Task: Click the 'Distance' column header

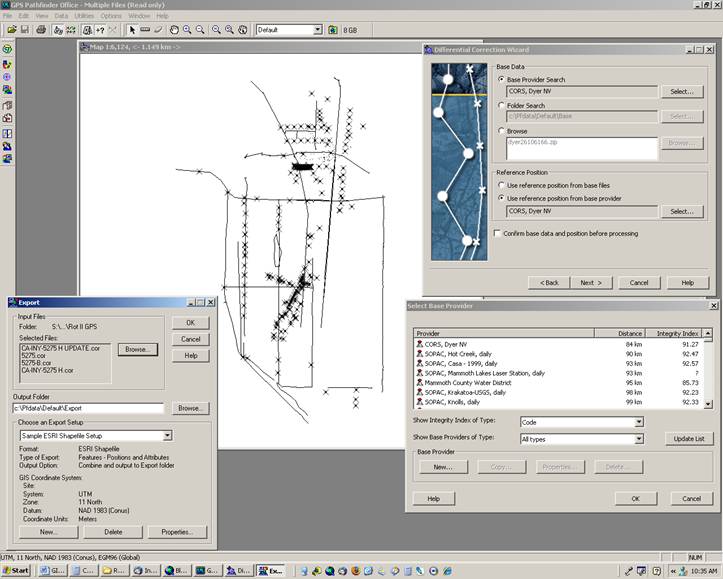Action: coord(619,333)
